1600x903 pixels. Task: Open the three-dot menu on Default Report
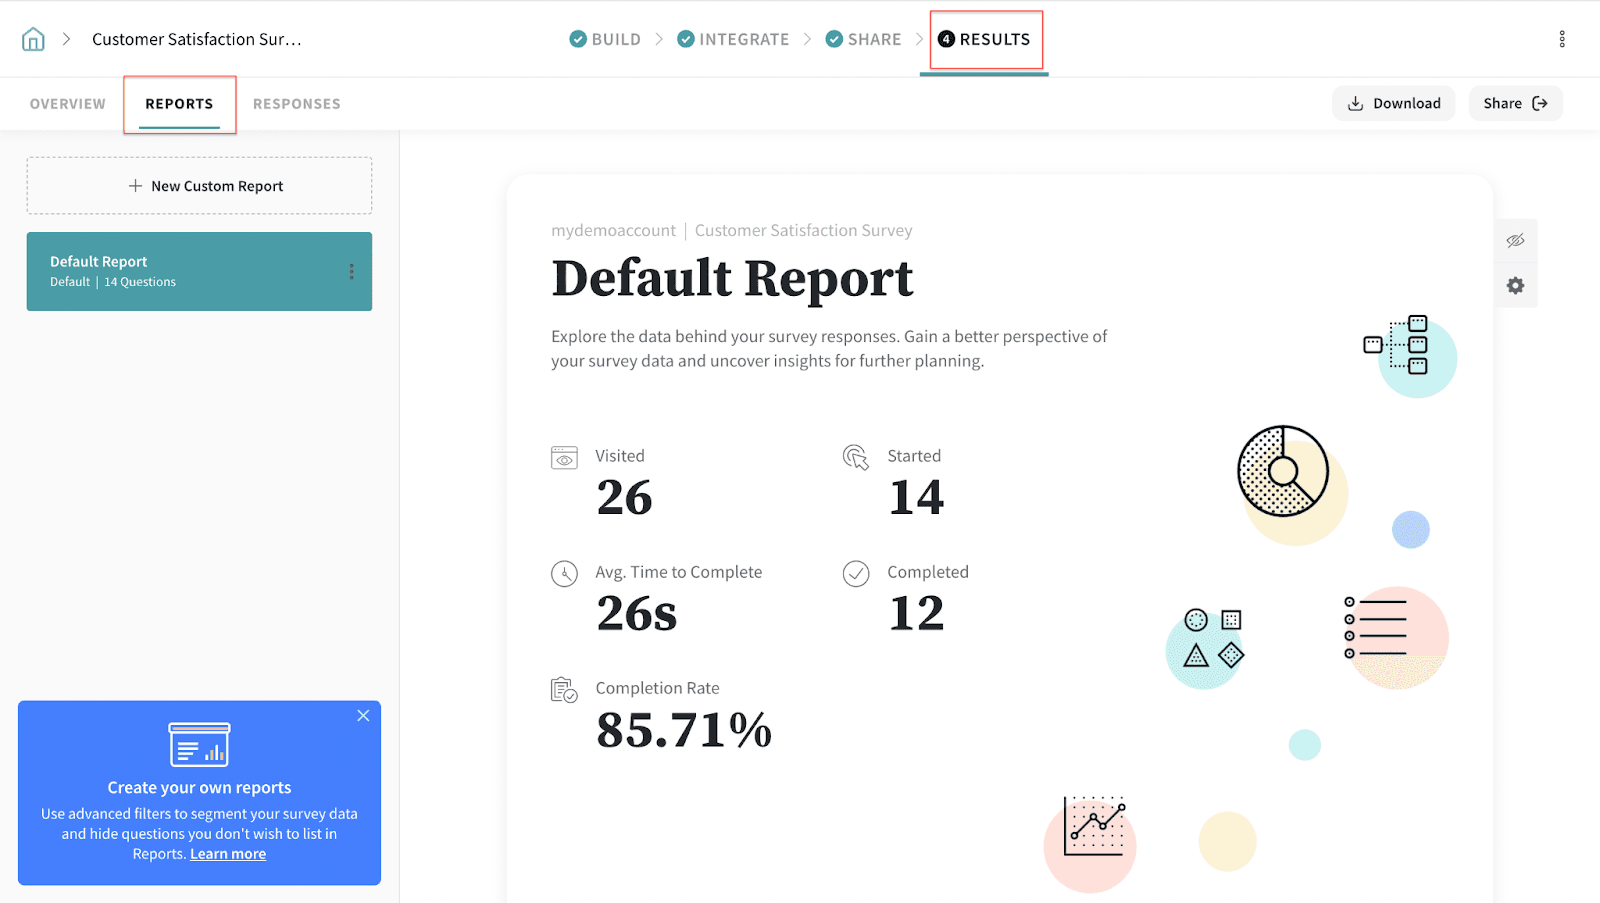click(351, 272)
